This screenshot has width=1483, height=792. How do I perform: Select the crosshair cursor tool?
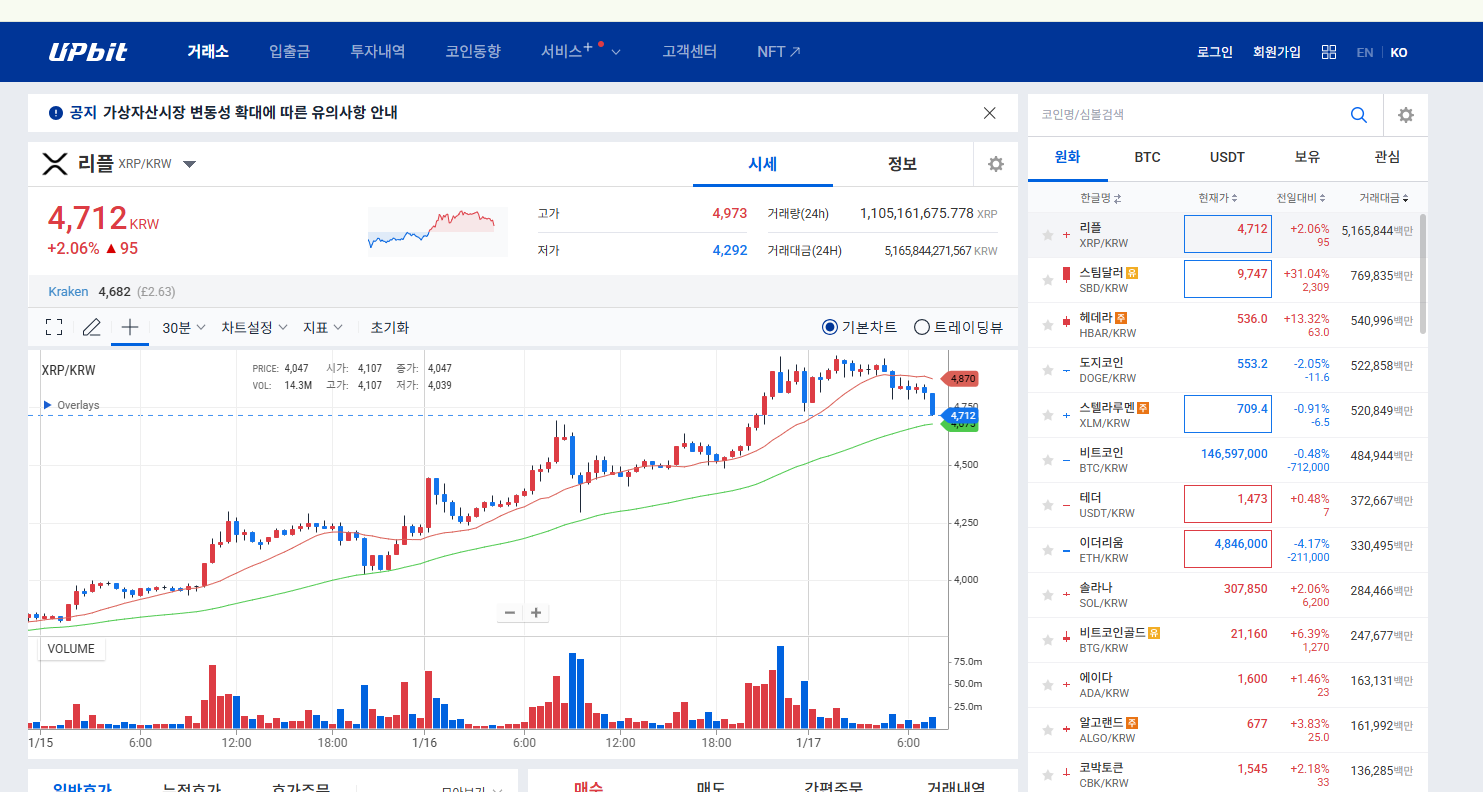click(x=129, y=327)
